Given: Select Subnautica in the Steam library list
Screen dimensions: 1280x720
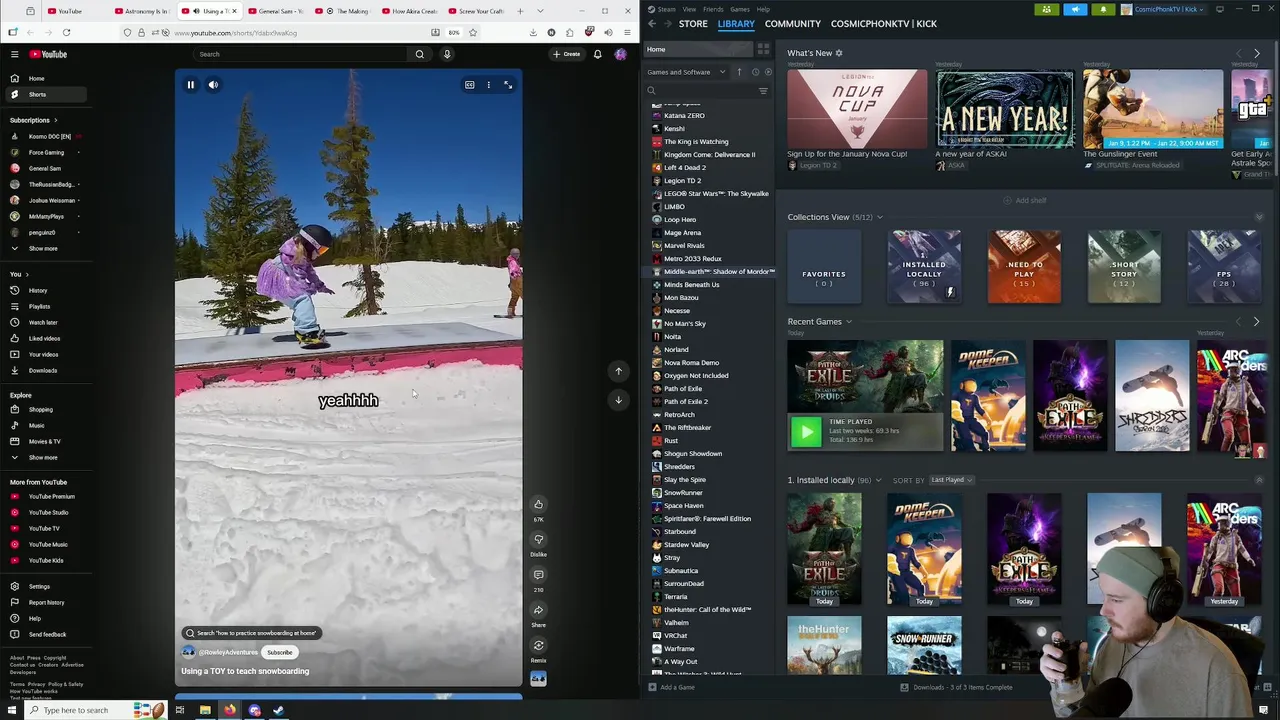Looking at the screenshot, I should (x=681, y=570).
